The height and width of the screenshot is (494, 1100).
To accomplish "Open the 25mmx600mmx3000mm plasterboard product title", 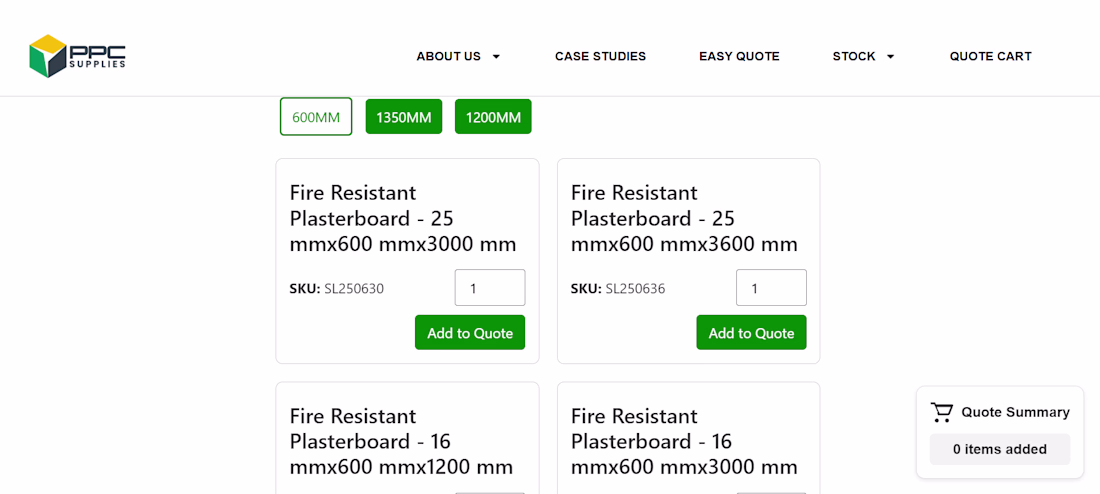I will pyautogui.click(x=403, y=218).
